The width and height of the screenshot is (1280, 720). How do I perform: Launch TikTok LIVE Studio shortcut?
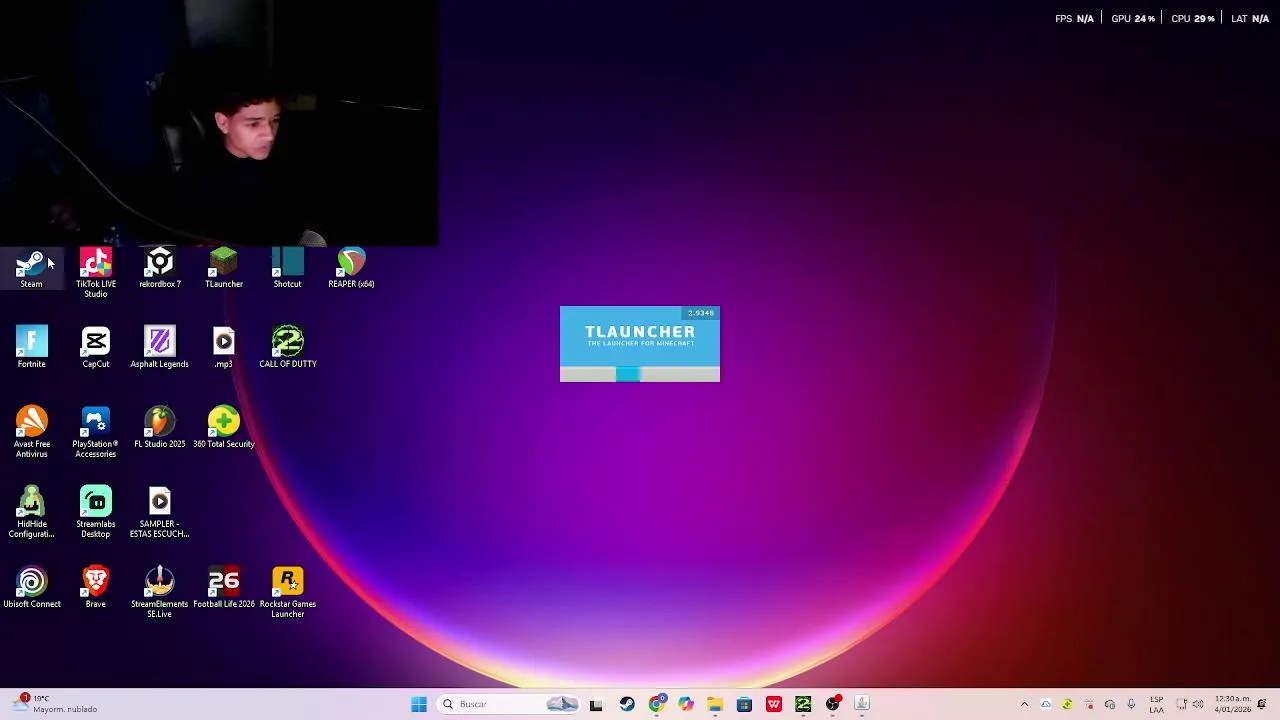tap(96, 272)
